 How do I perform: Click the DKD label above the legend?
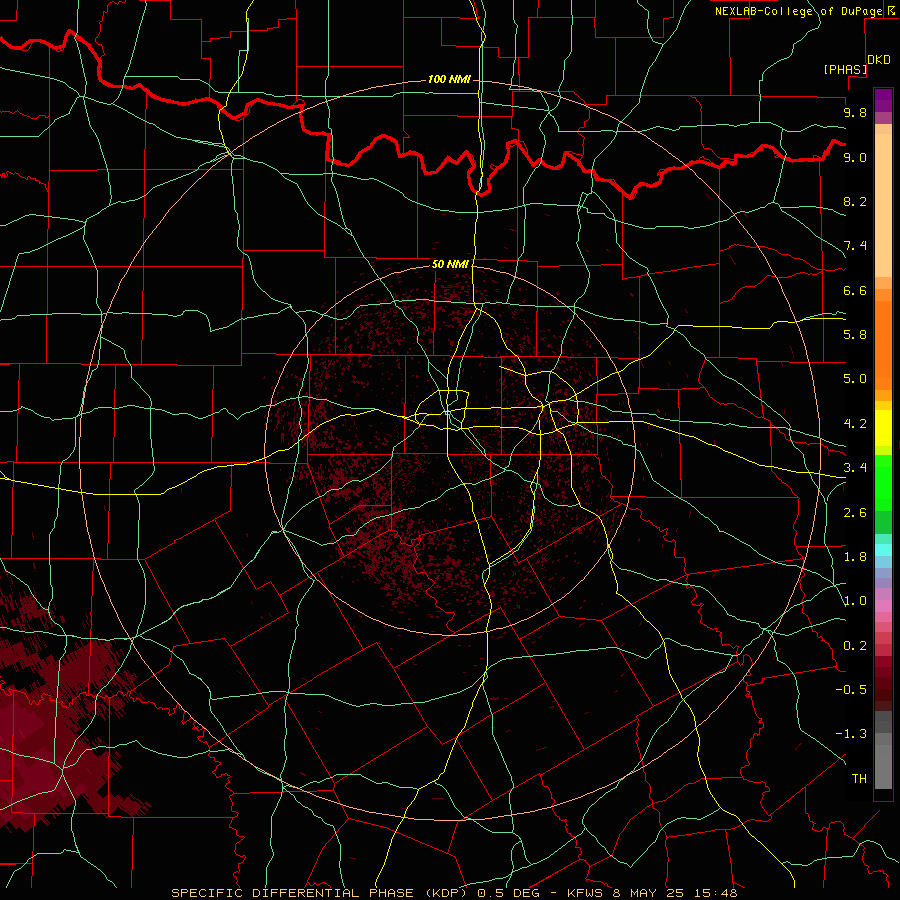click(x=879, y=60)
